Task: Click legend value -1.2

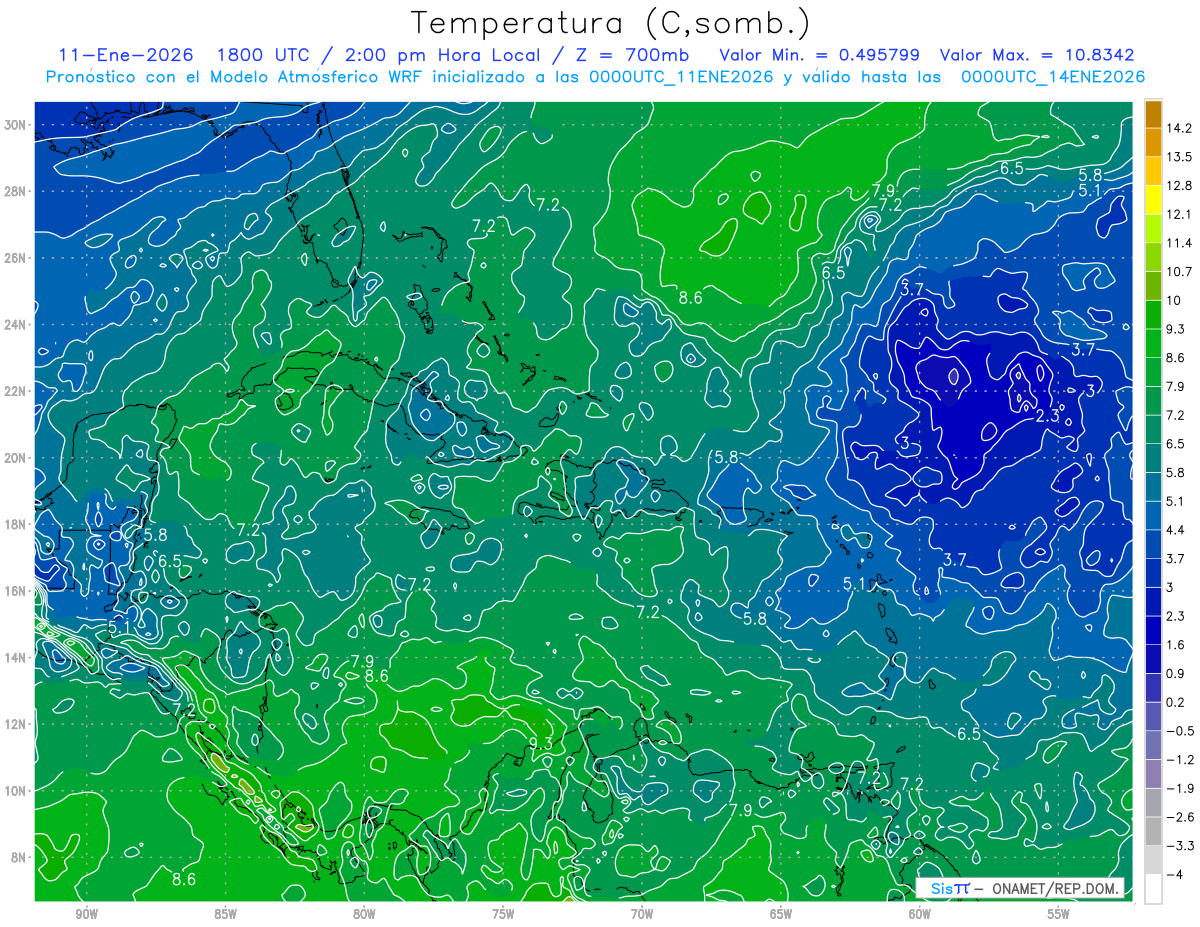Action: coord(1181,759)
